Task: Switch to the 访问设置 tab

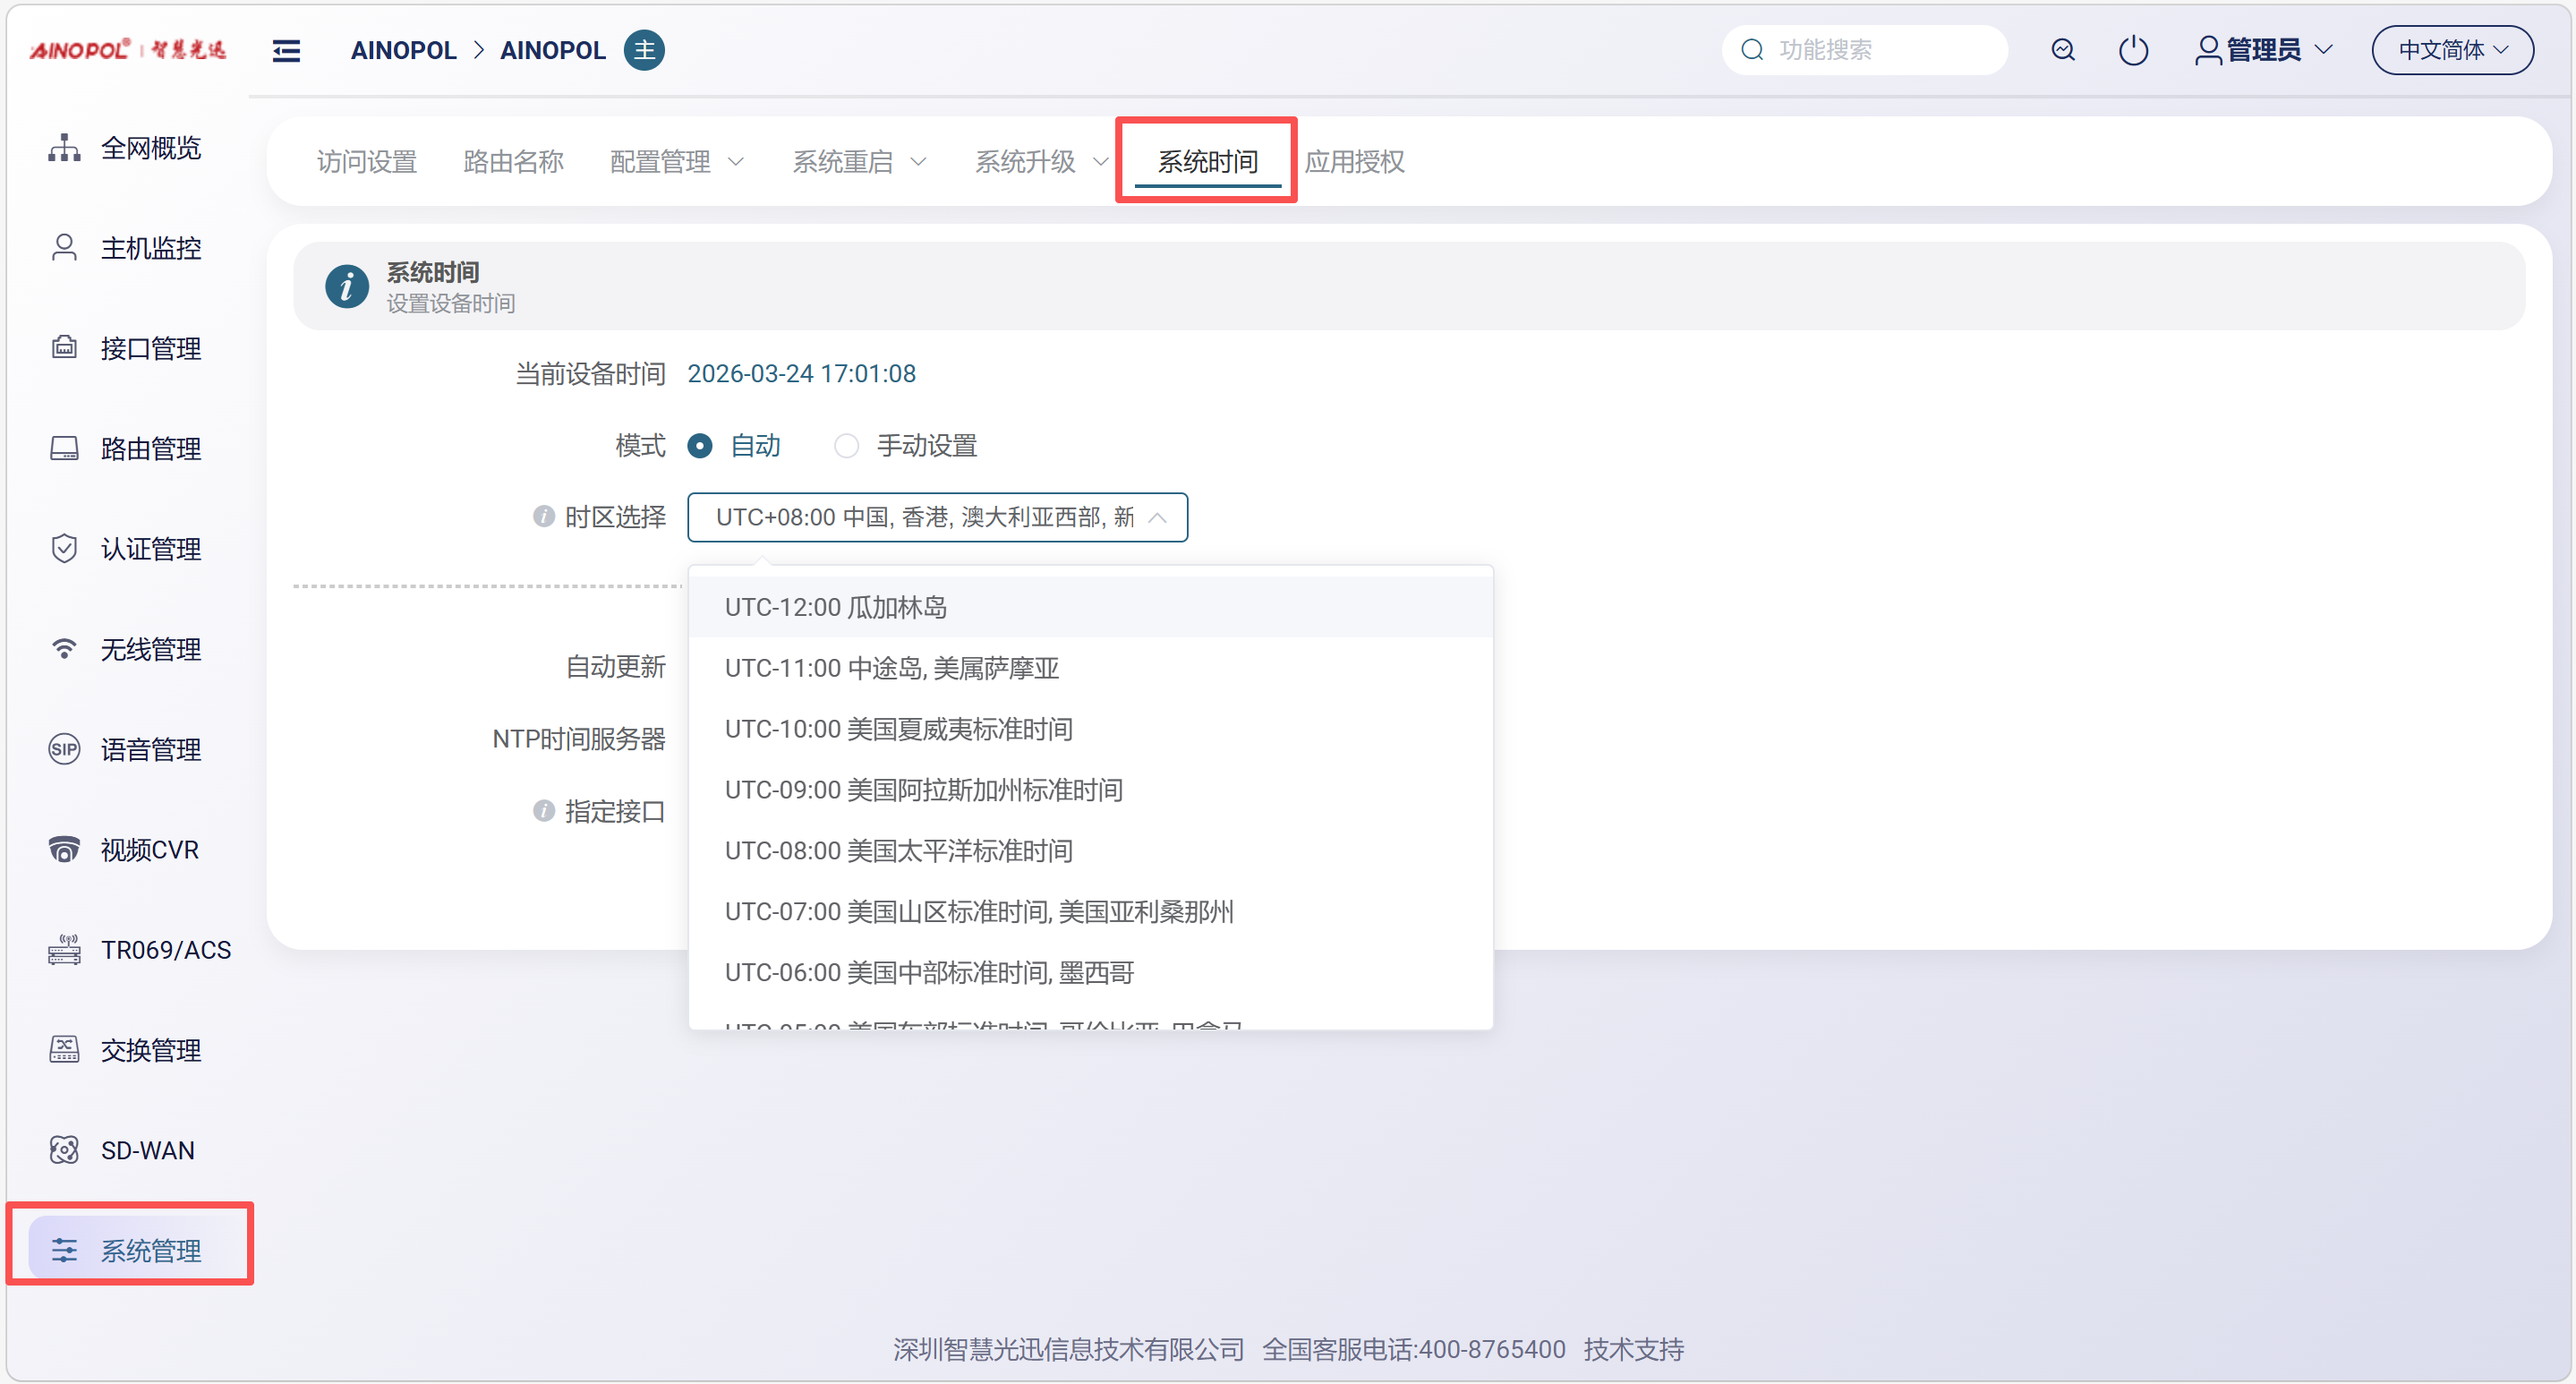Action: [366, 161]
